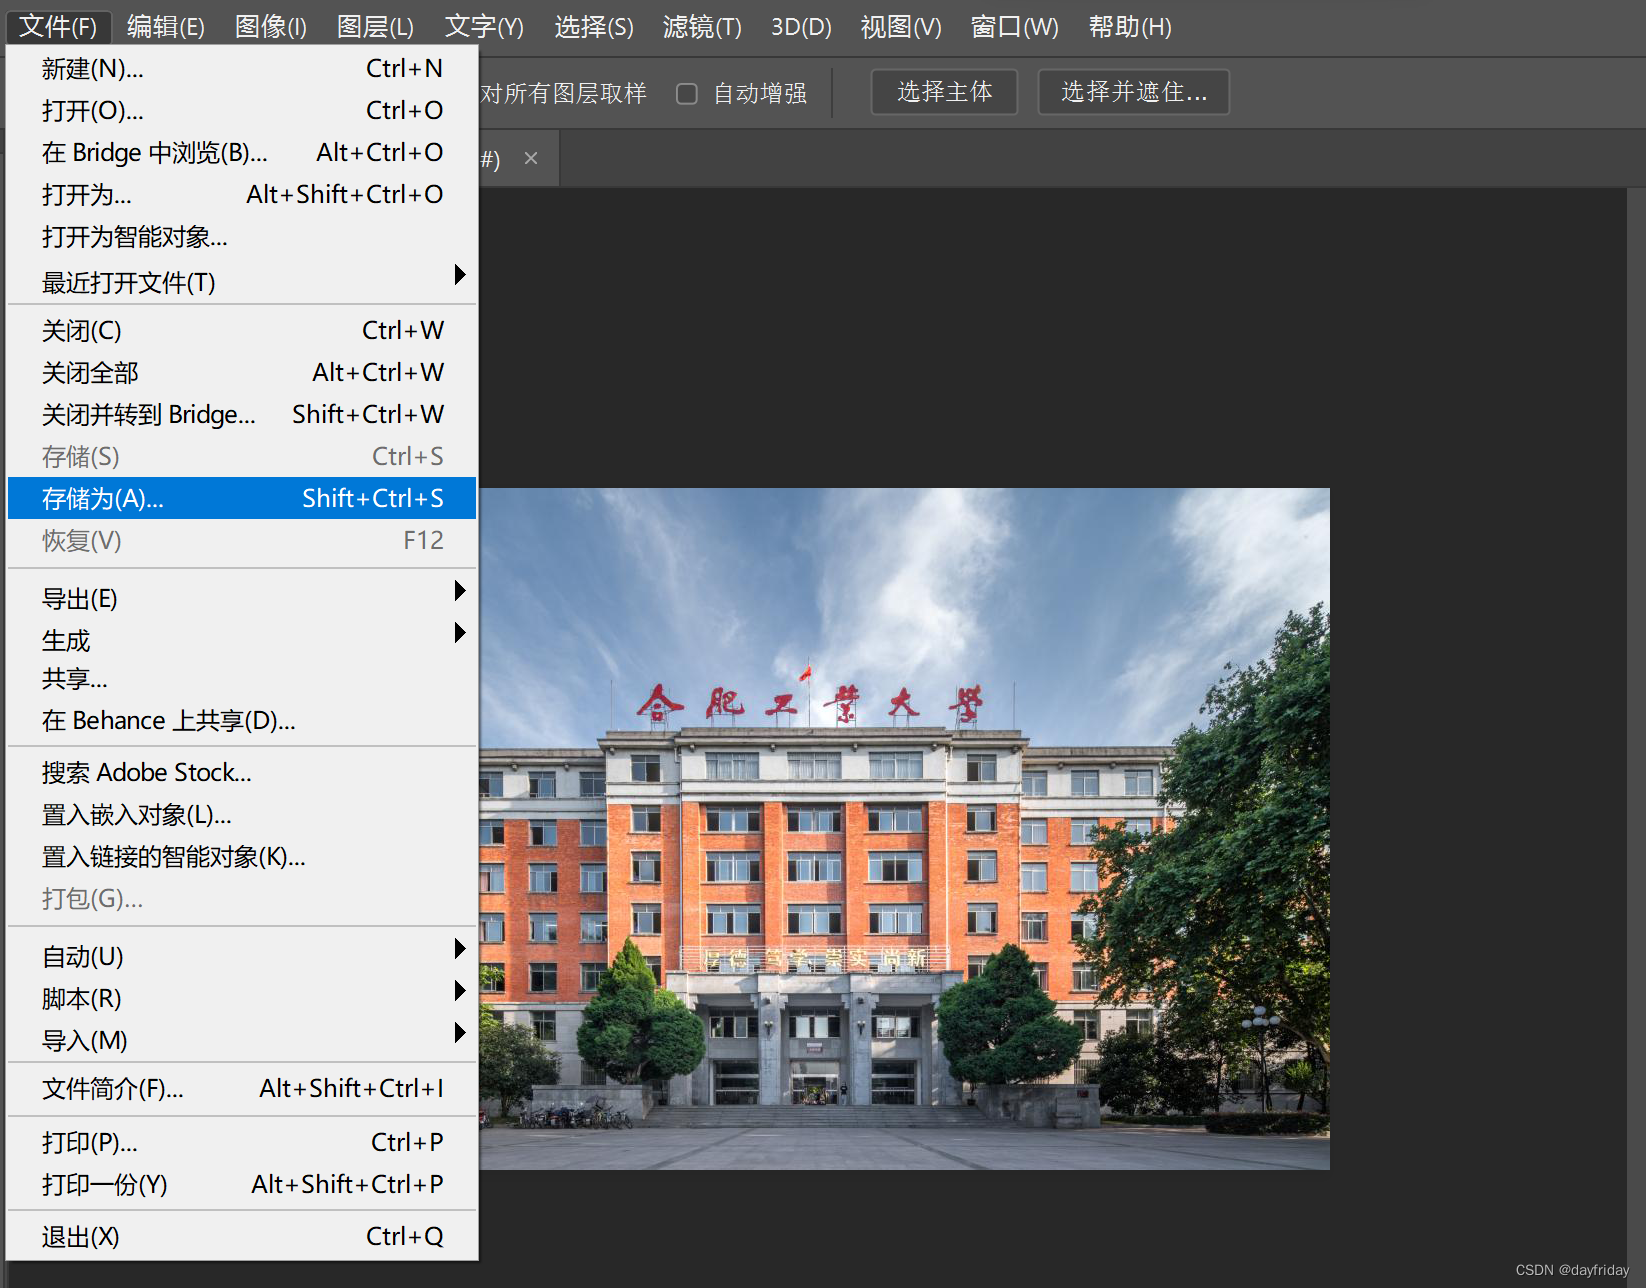1646x1288 pixels.
Task: Choose 打印(P)... menu entry
Action: (x=242, y=1142)
